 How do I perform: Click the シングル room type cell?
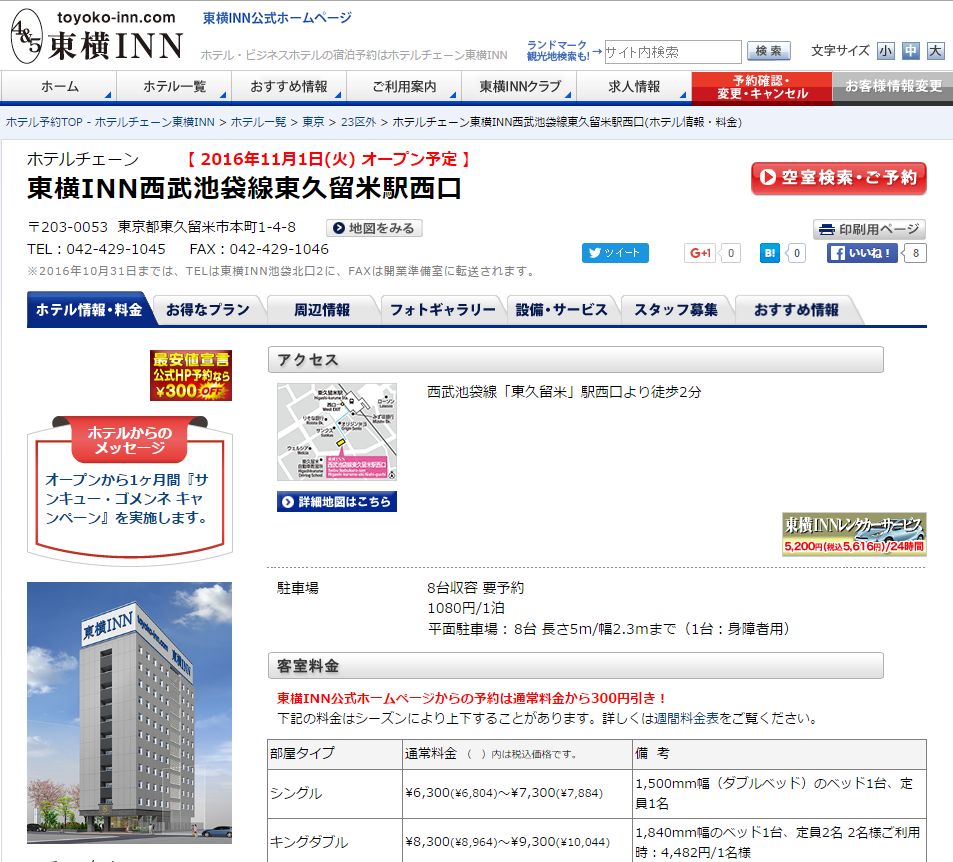click(x=335, y=793)
